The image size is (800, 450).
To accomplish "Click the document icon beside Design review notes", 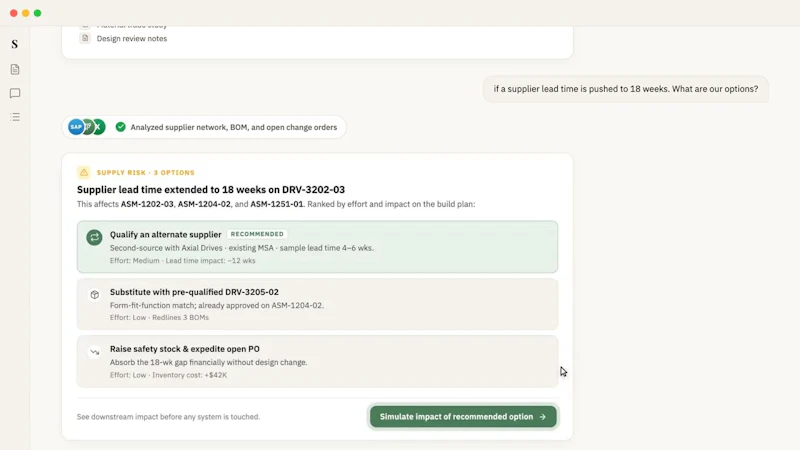I will (x=85, y=38).
